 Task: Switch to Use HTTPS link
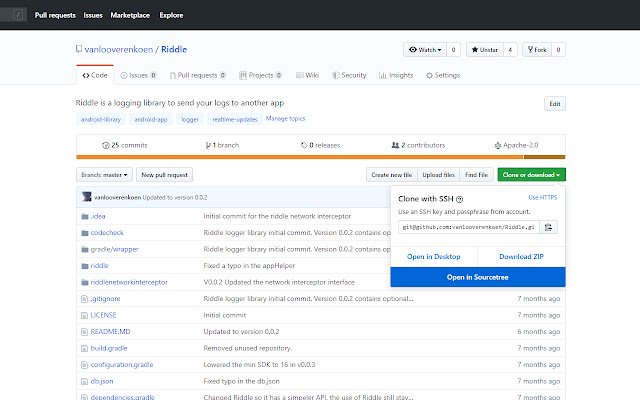543,198
